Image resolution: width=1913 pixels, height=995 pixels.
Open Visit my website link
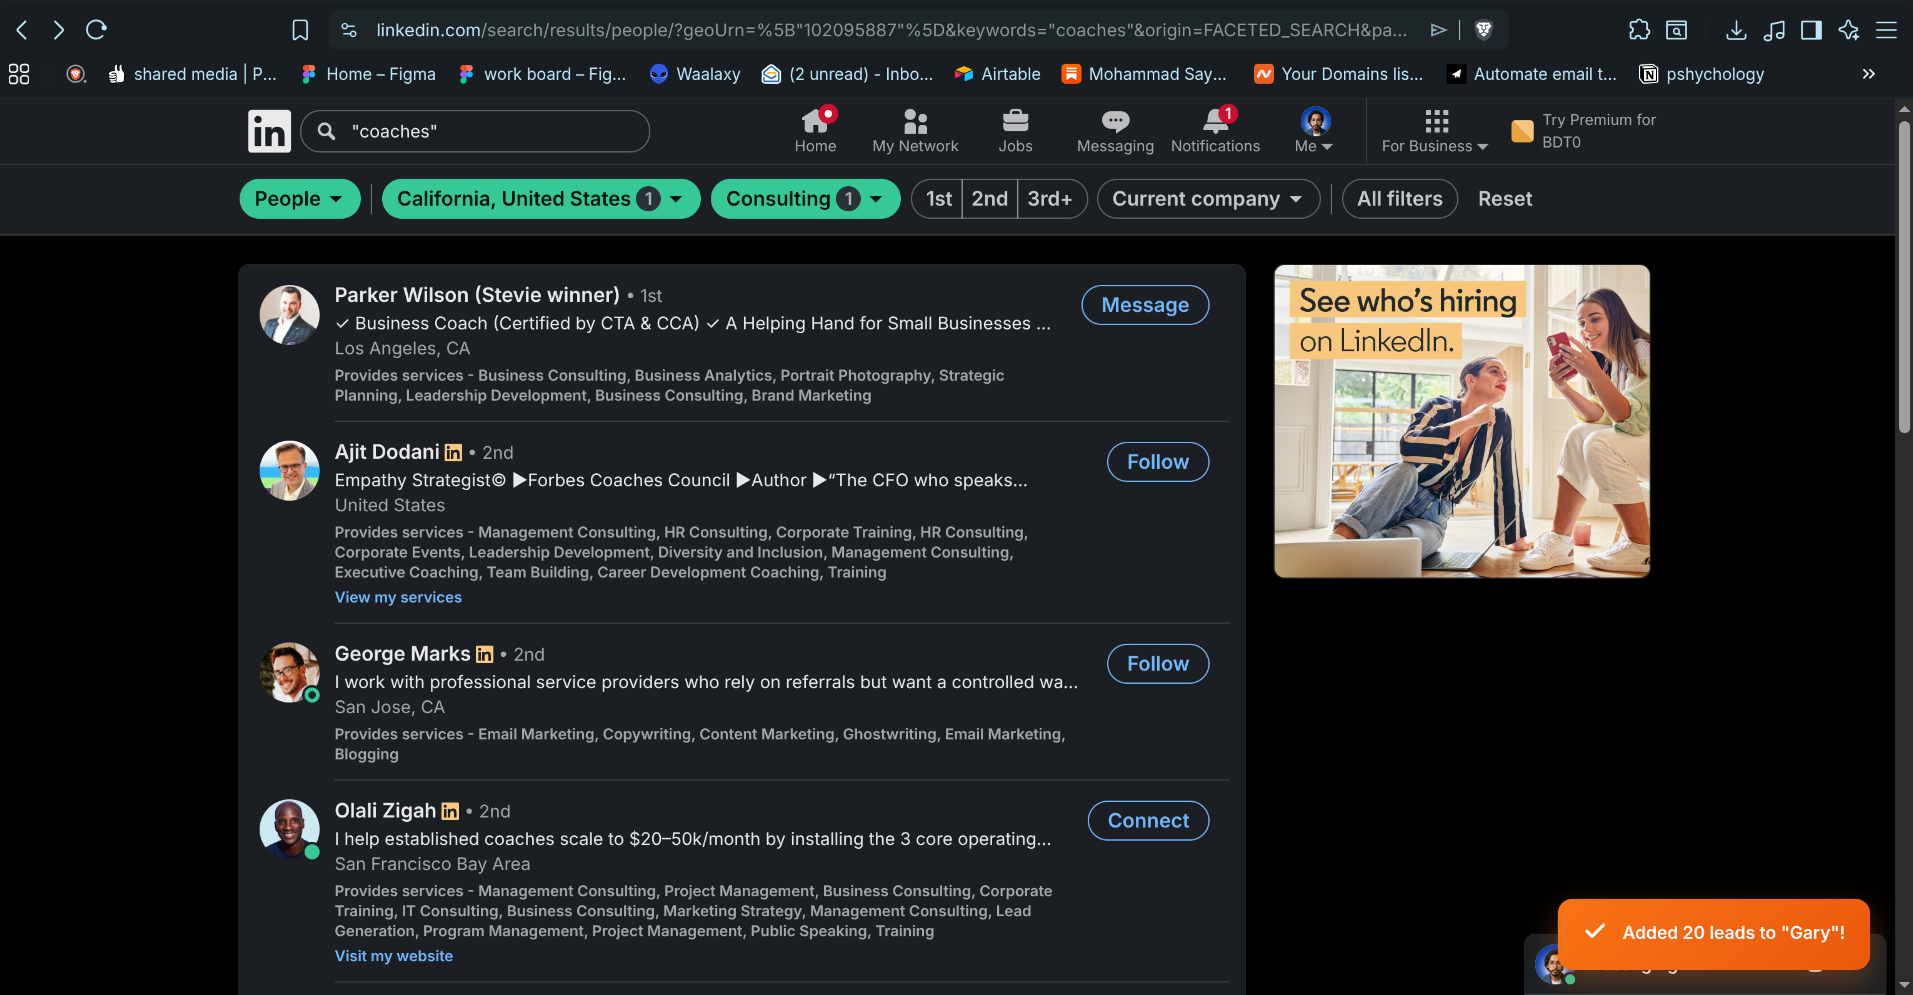point(394,956)
